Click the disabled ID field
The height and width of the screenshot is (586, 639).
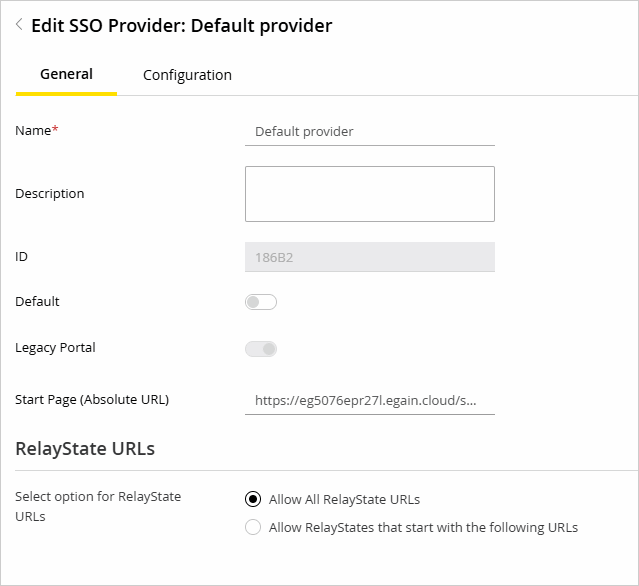[370, 257]
